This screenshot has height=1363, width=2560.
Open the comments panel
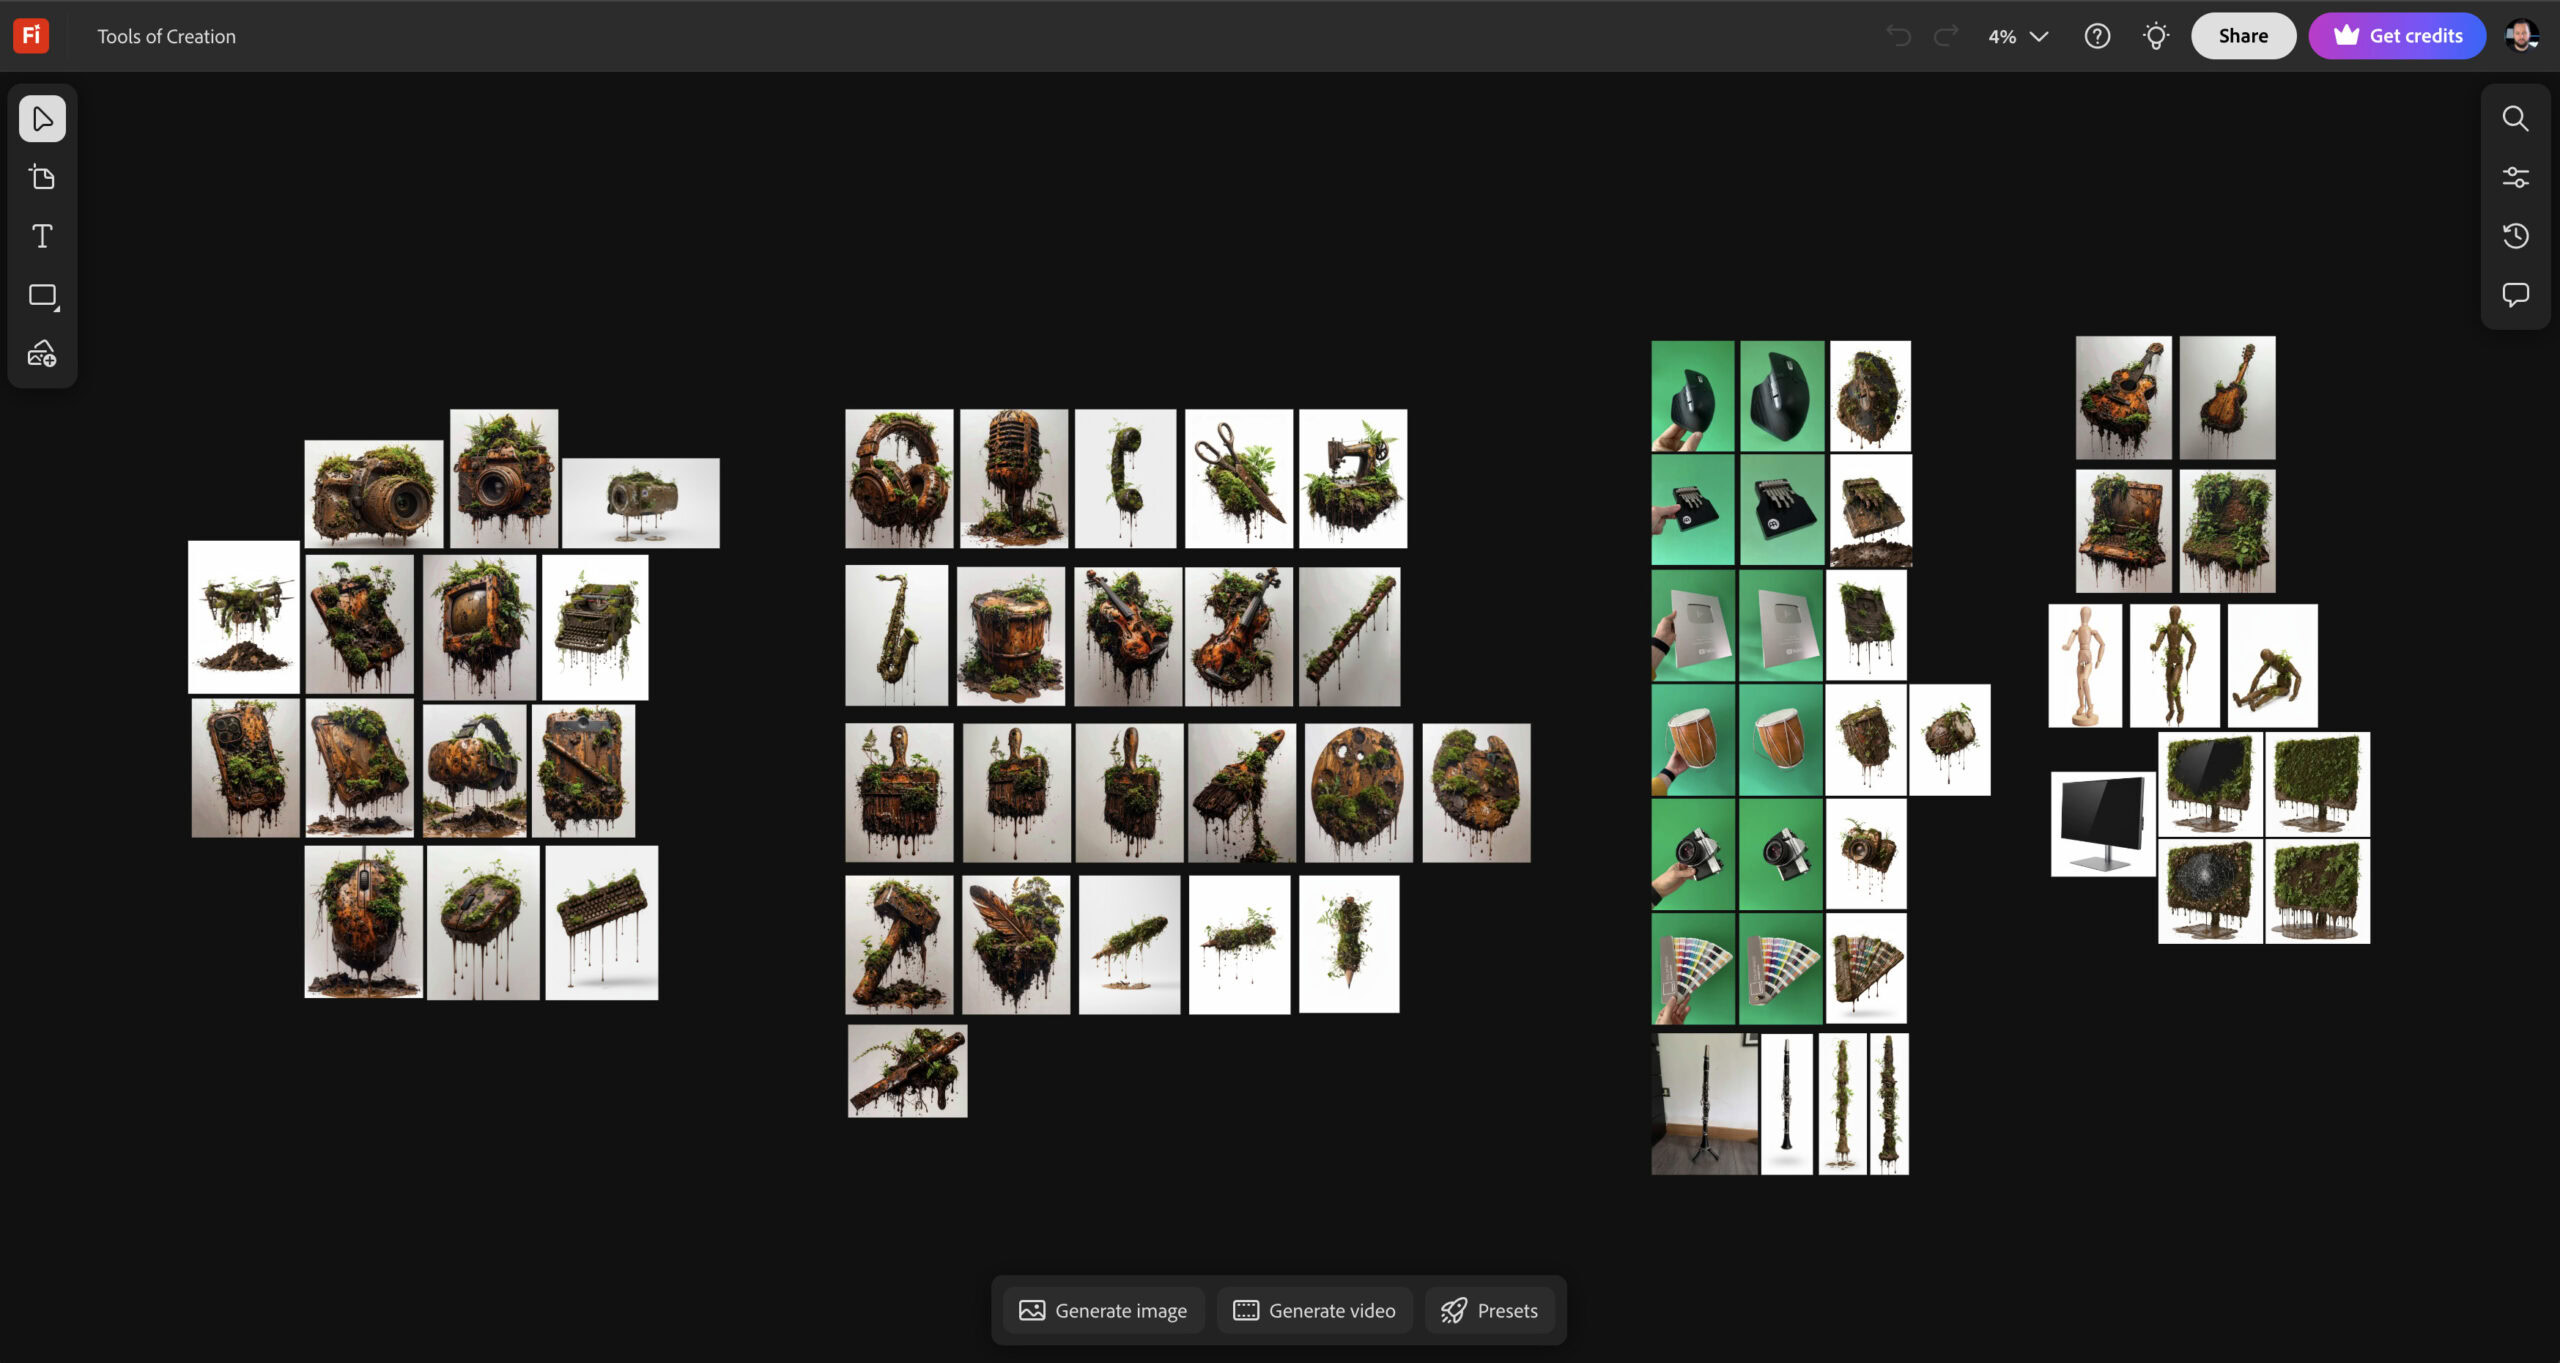[2515, 295]
